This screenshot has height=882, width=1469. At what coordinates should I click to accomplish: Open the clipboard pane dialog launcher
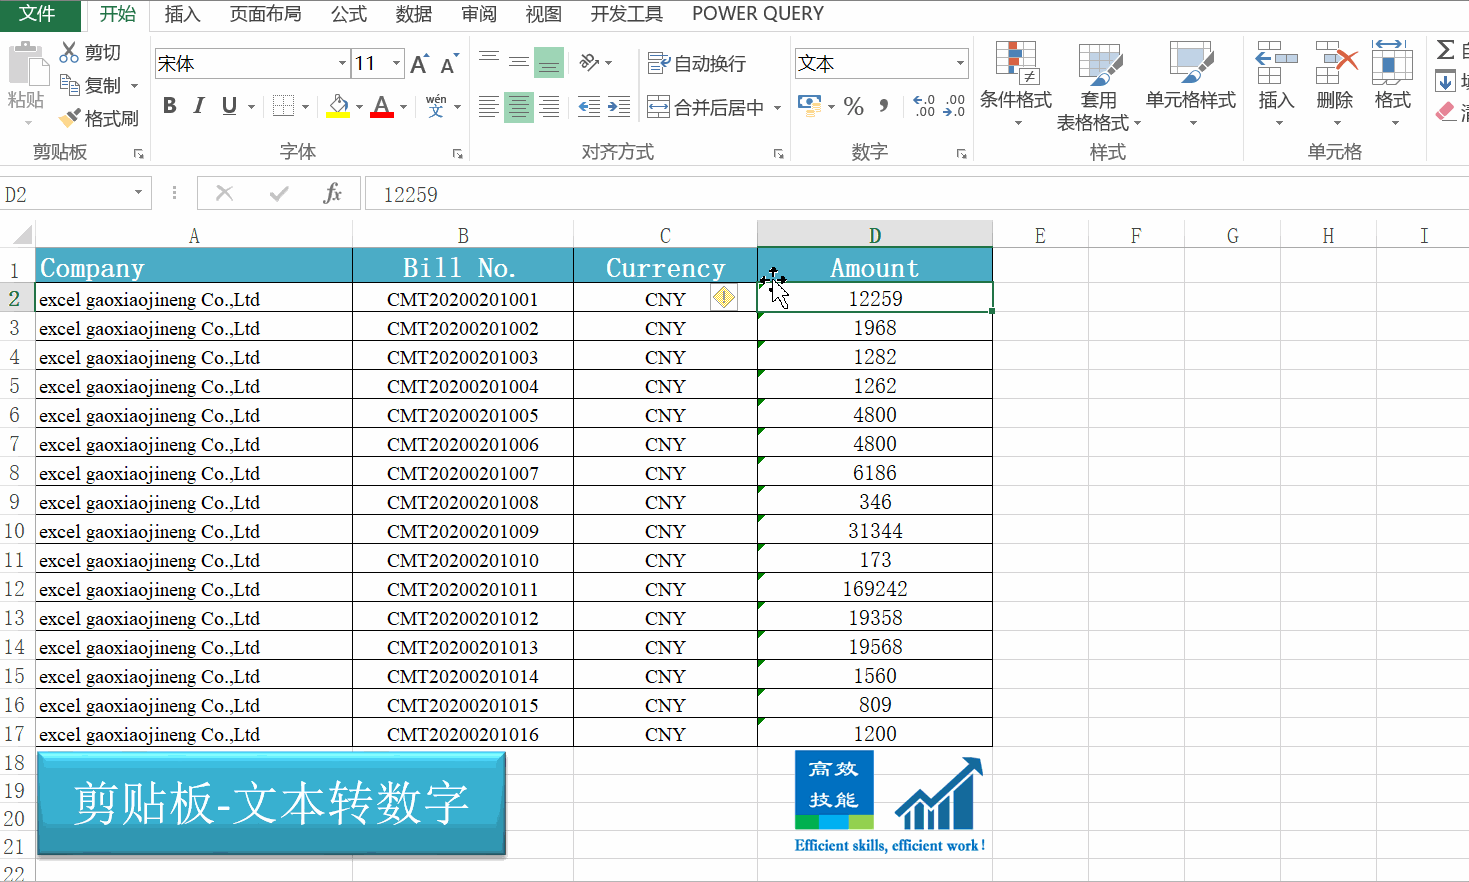139,154
